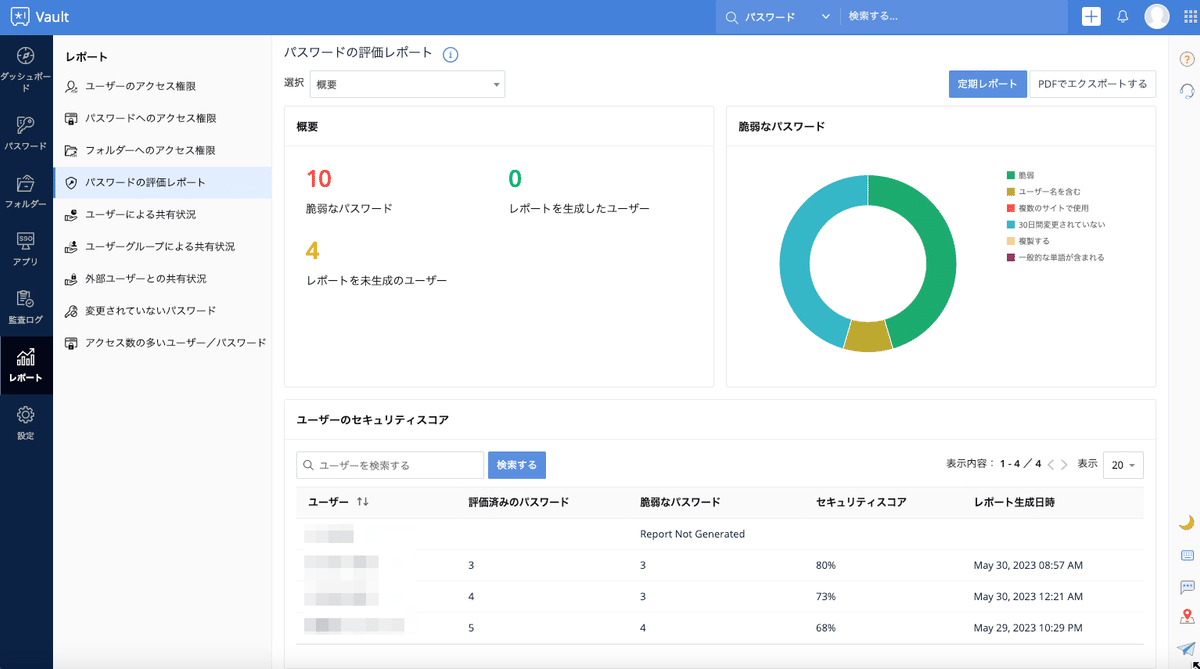Click the 評価済みのパスワード column header
1200x669 pixels.
(x=518, y=502)
